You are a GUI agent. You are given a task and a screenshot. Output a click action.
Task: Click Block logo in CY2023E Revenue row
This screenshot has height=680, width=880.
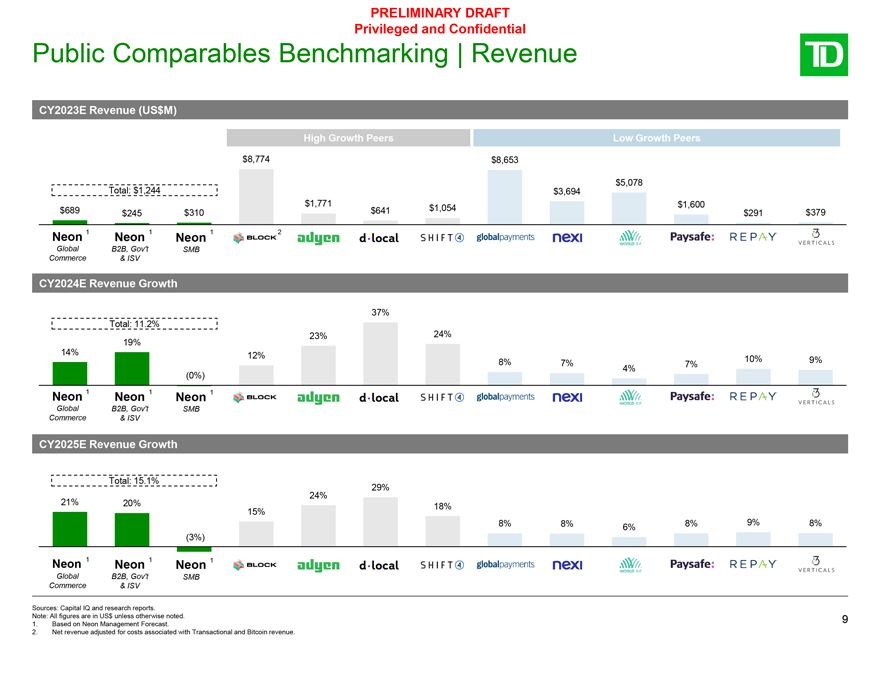255,238
